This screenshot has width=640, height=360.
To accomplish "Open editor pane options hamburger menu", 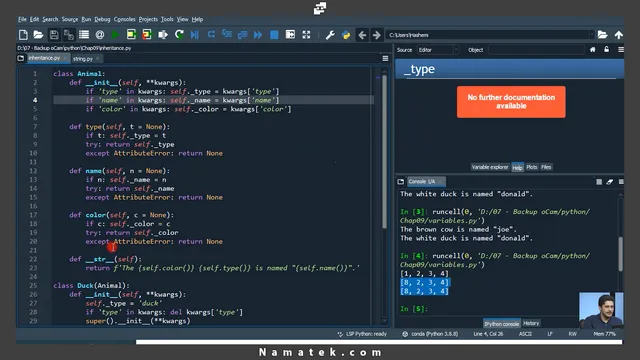I will tap(385, 58).
